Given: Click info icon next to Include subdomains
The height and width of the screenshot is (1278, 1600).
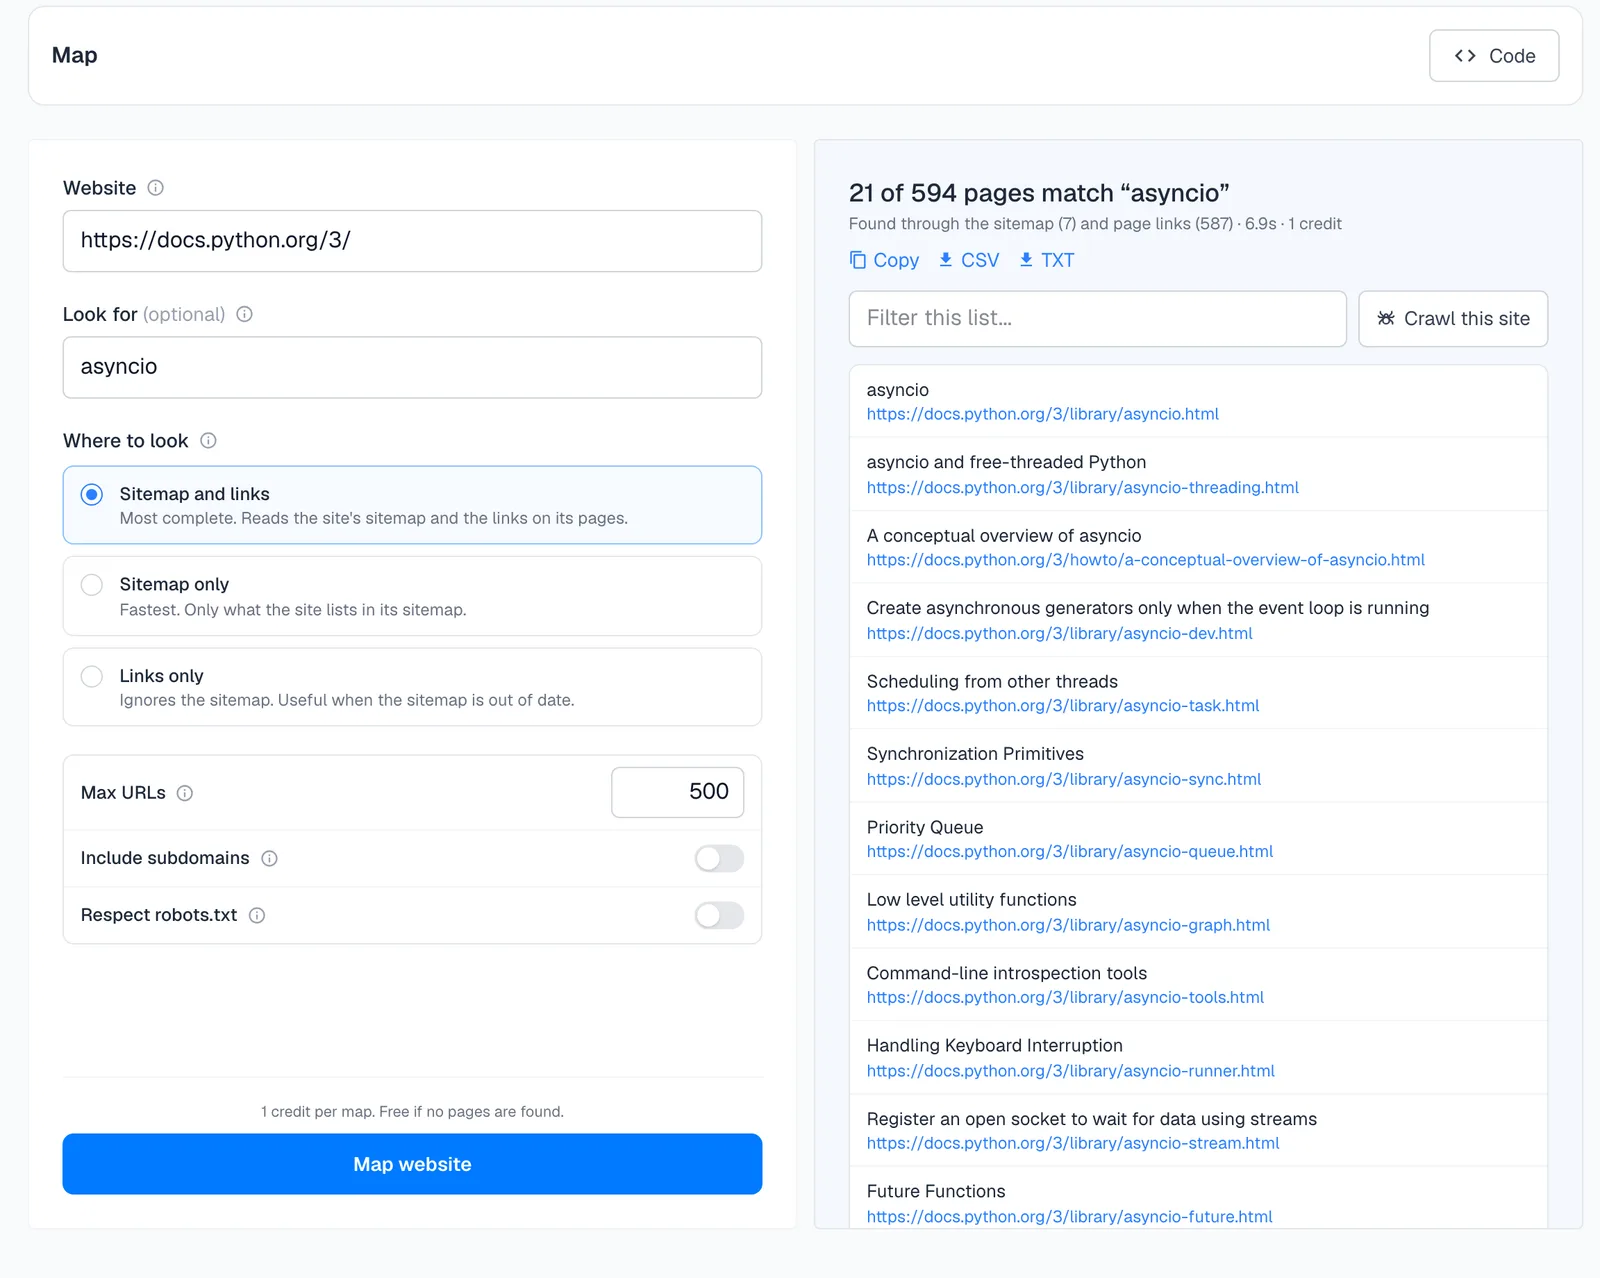Looking at the screenshot, I should (x=269, y=858).
